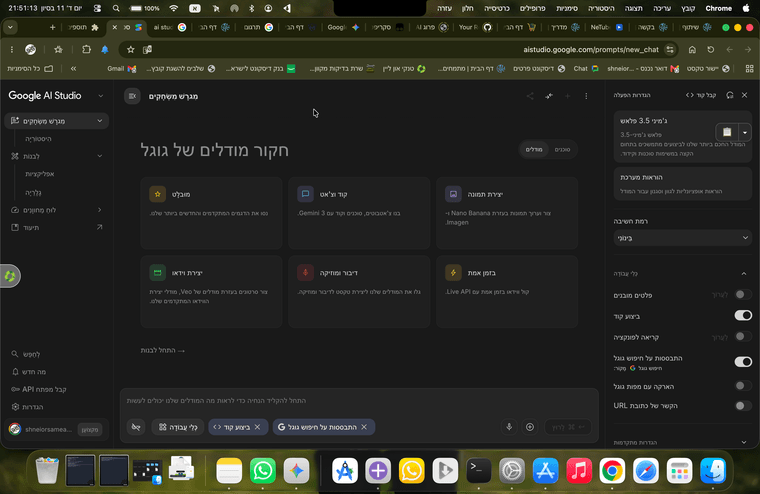Open the share icon in the playground header
The width and height of the screenshot is (760, 494).
530,96
